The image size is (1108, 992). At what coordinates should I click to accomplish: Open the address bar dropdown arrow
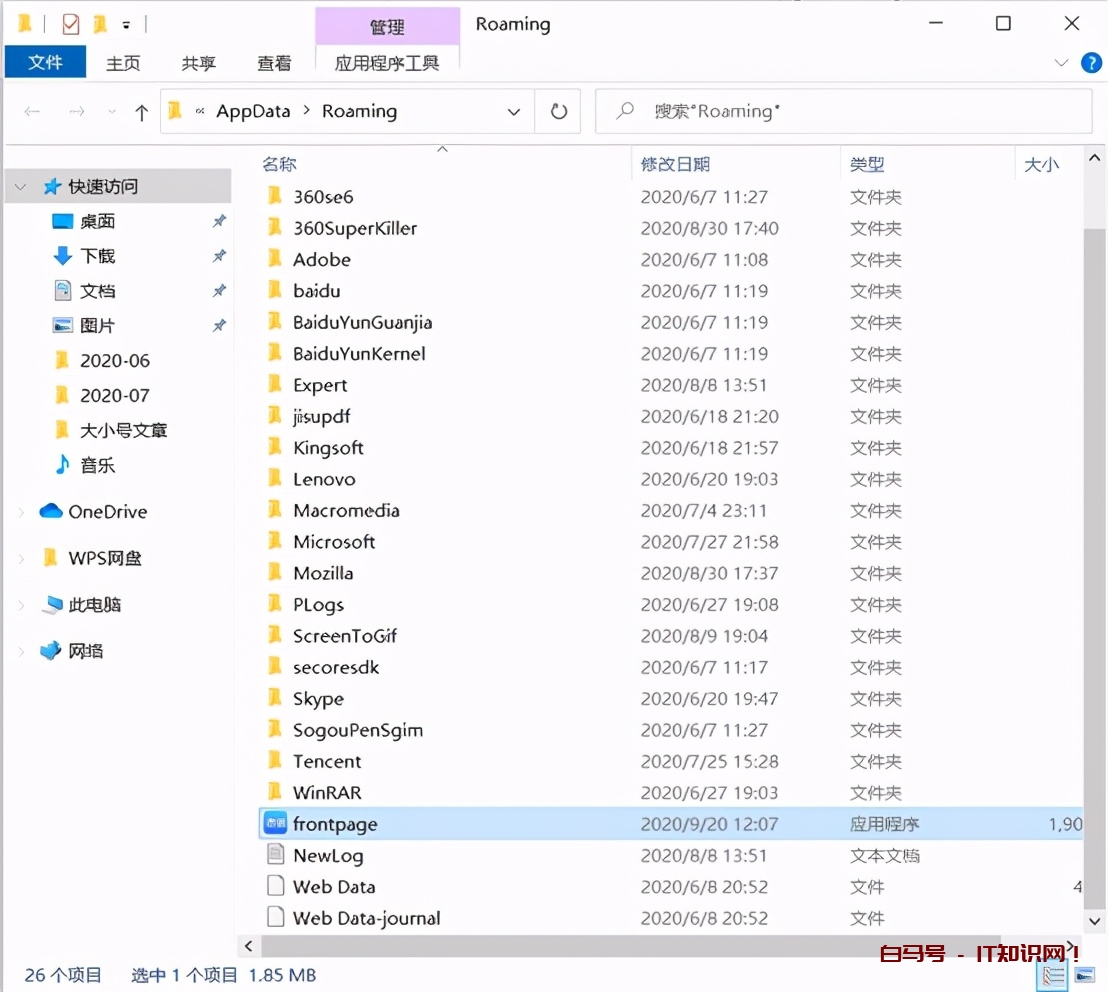click(x=513, y=111)
